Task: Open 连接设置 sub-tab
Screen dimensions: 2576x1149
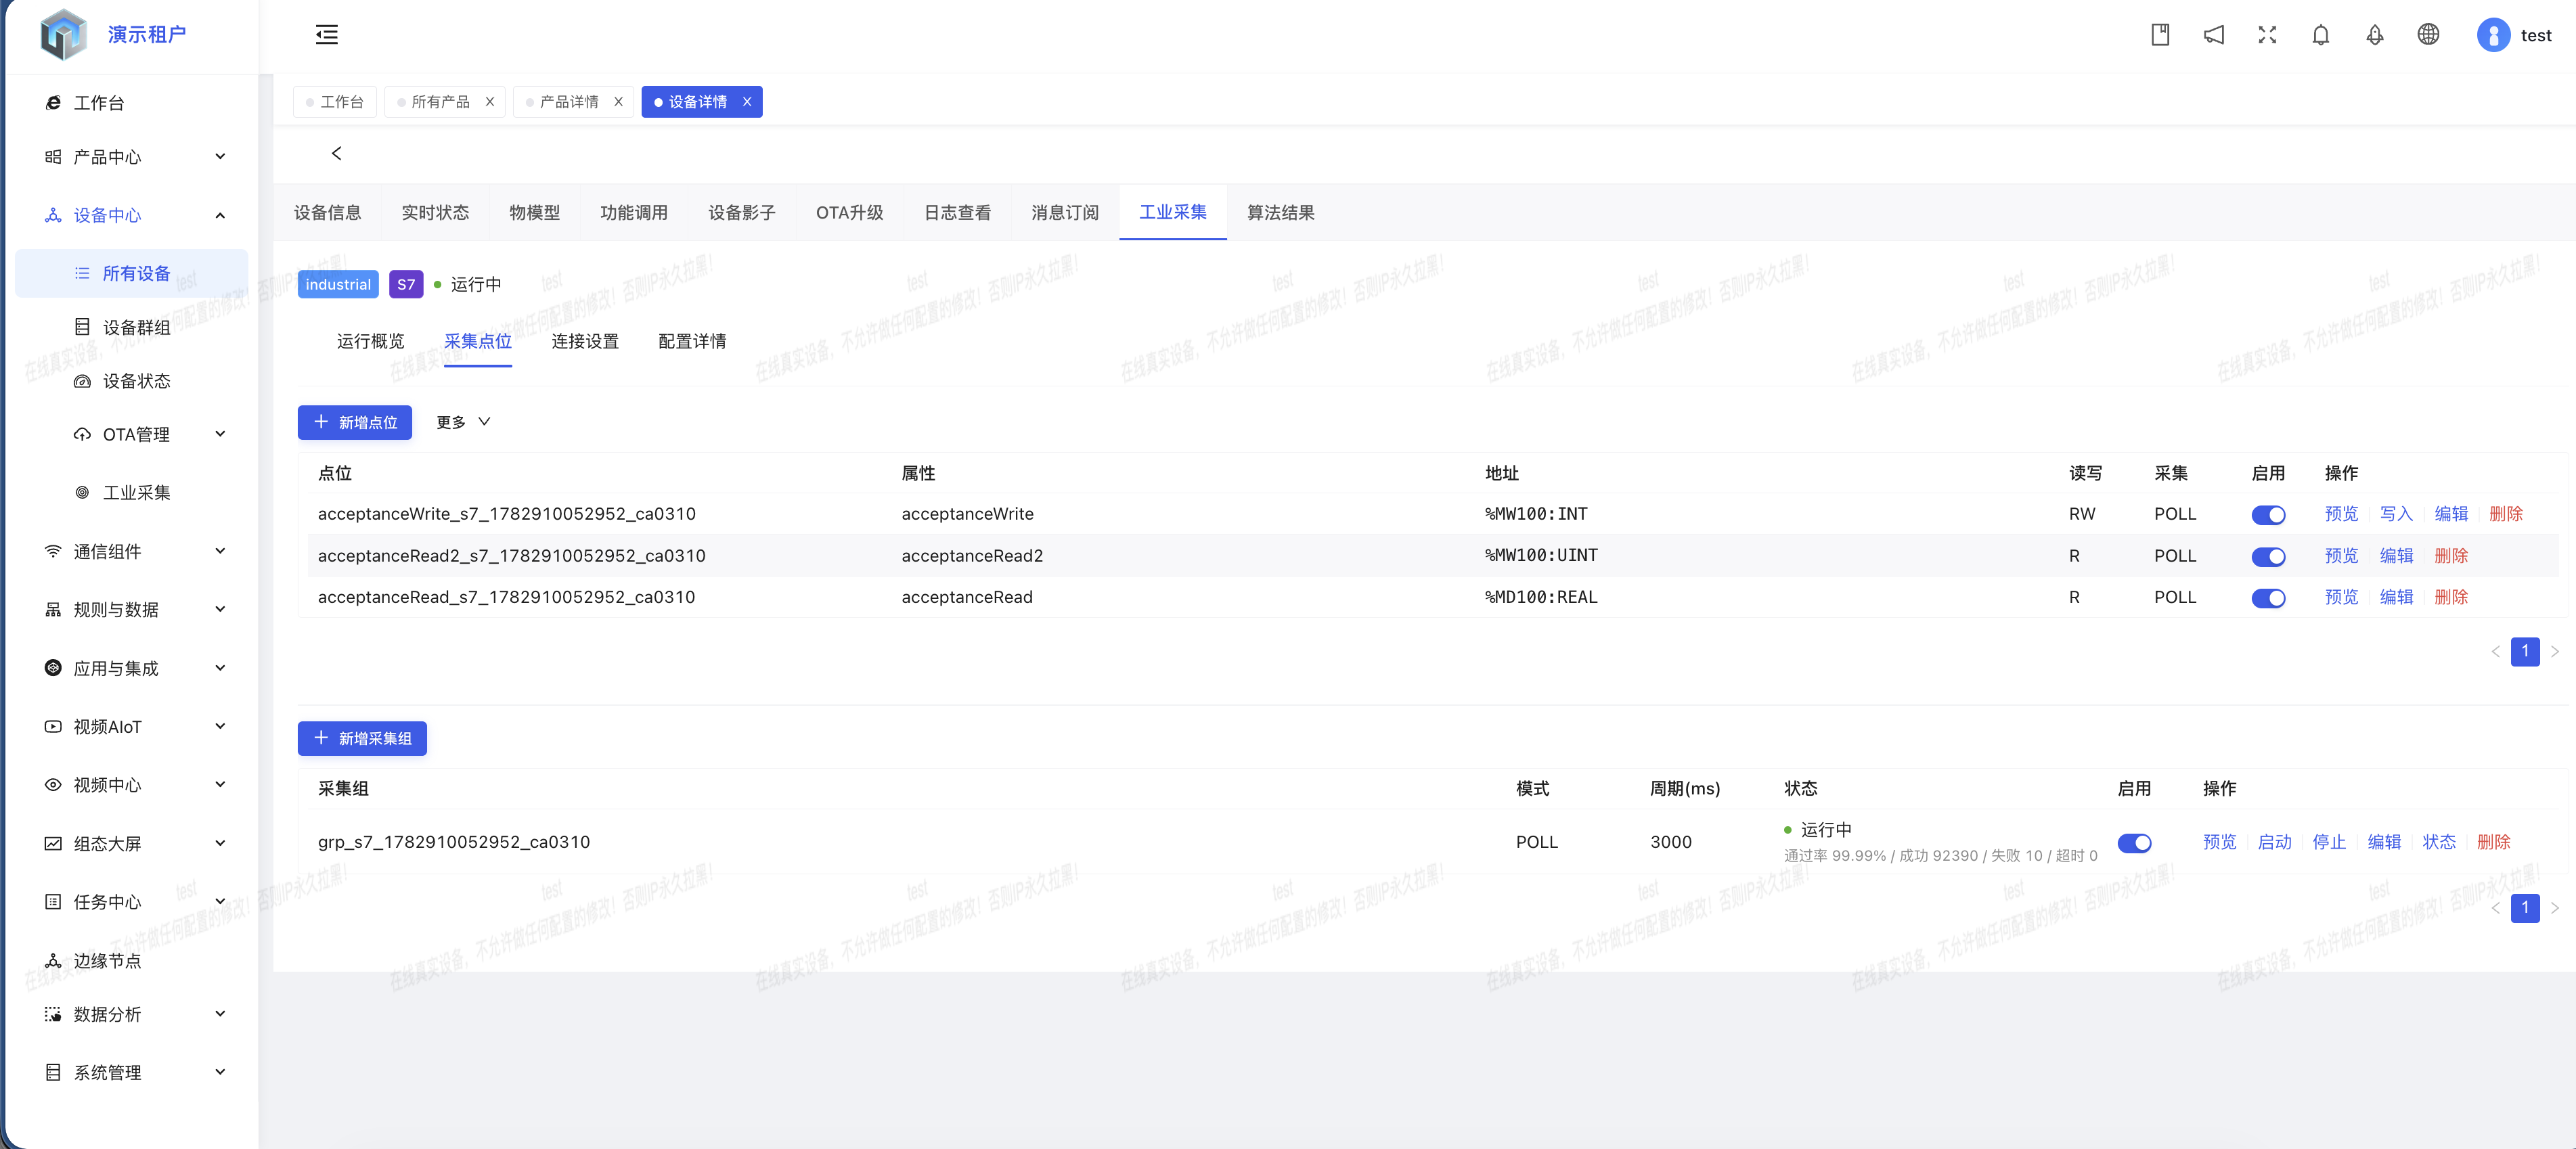Action: [585, 342]
